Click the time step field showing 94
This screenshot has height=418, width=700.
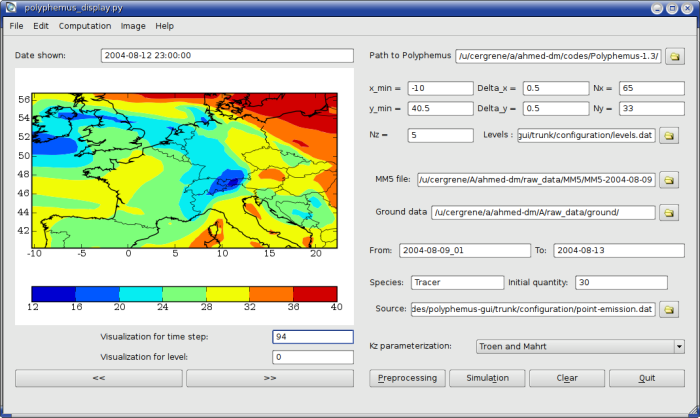pos(312,337)
